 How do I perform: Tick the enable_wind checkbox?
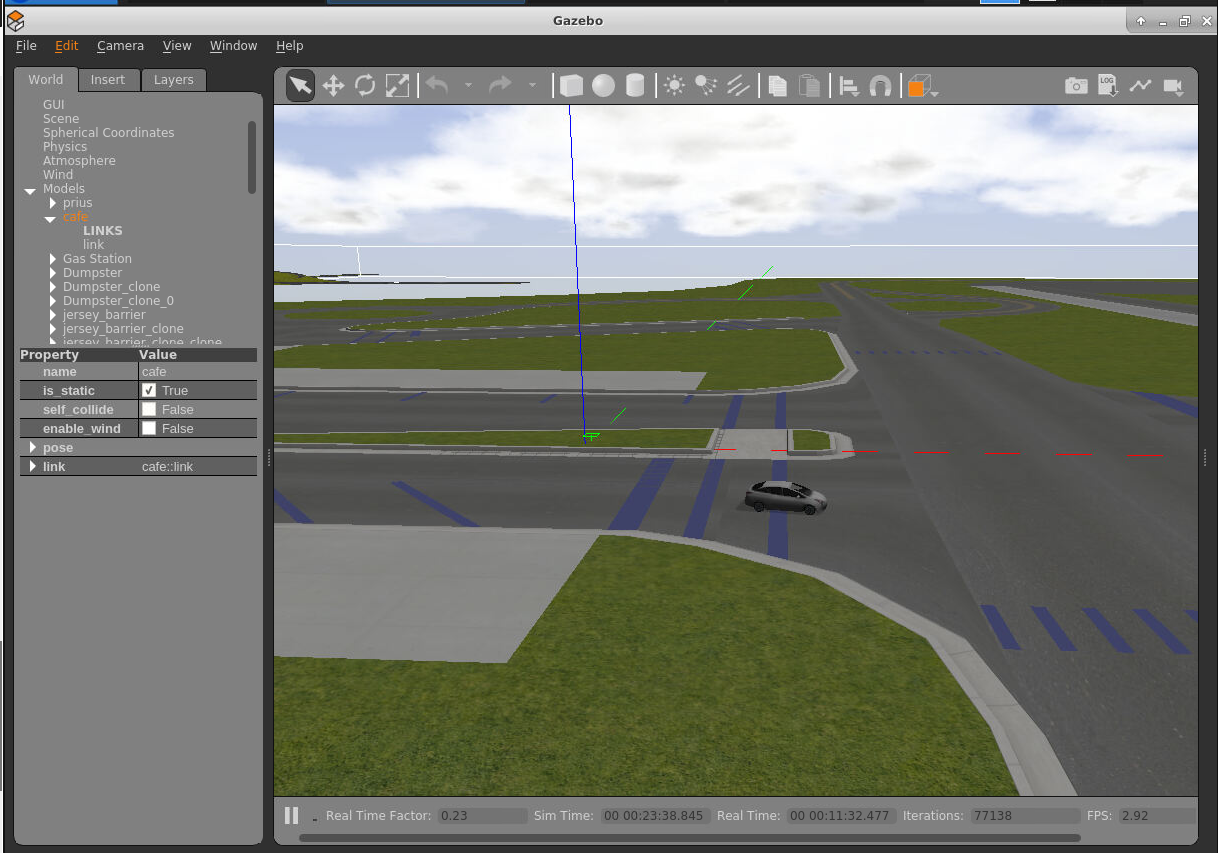click(x=149, y=429)
